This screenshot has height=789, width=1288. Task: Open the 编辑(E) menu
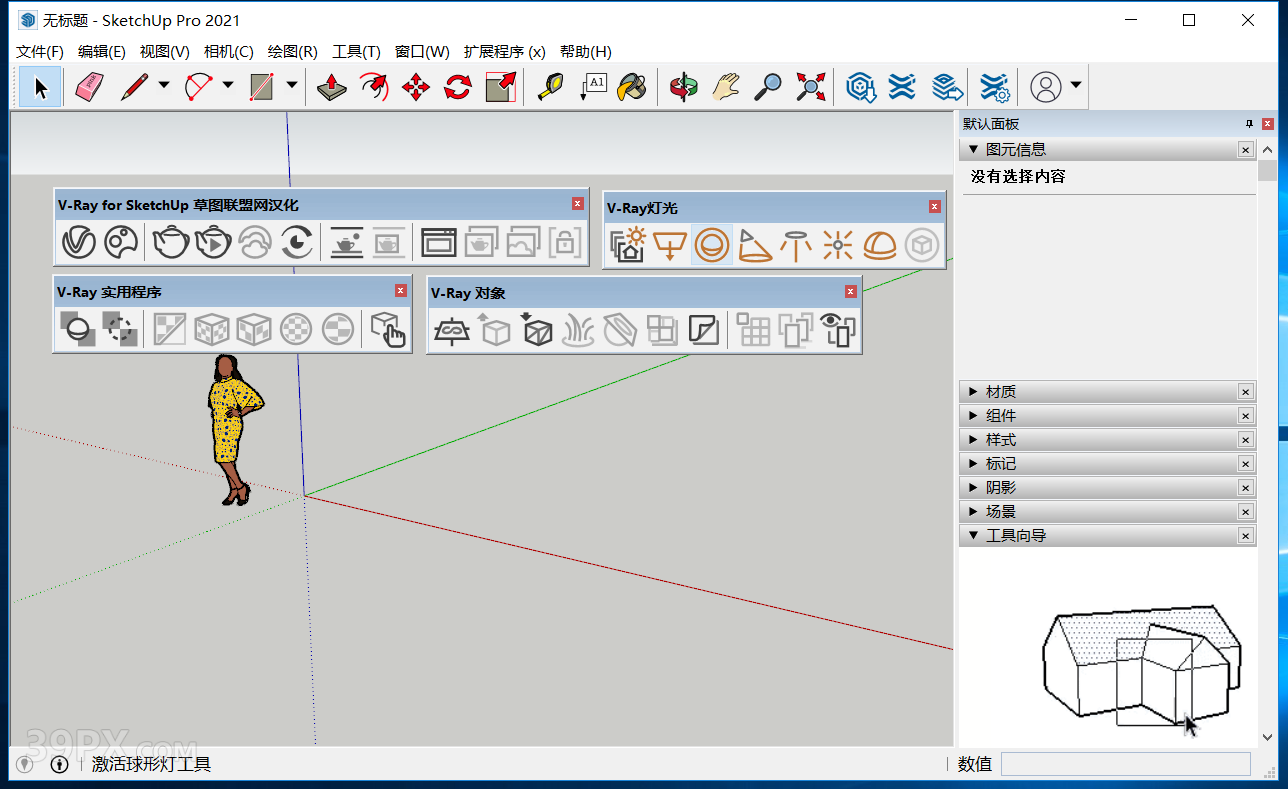click(102, 52)
